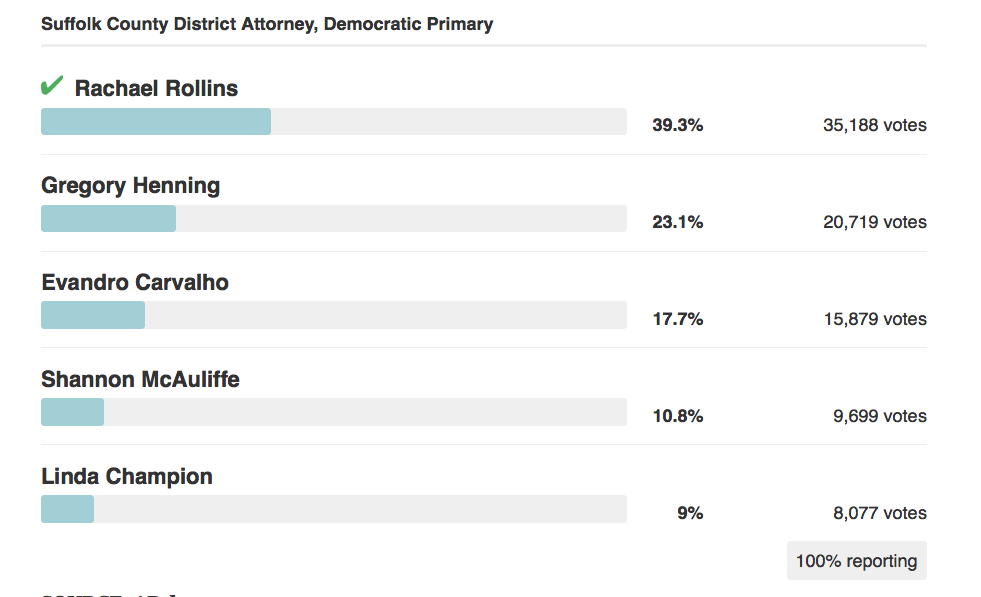The image size is (981, 597).
Task: Click the 39.3% percentage figure
Action: pyautogui.click(x=677, y=126)
